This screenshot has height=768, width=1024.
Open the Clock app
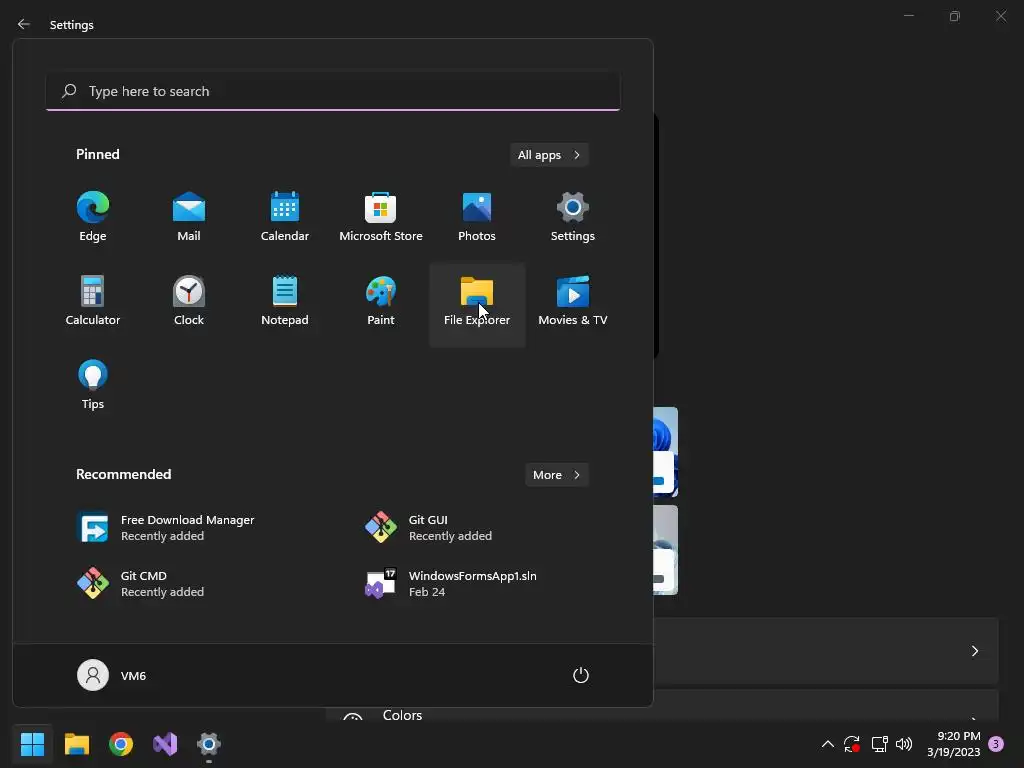point(189,302)
